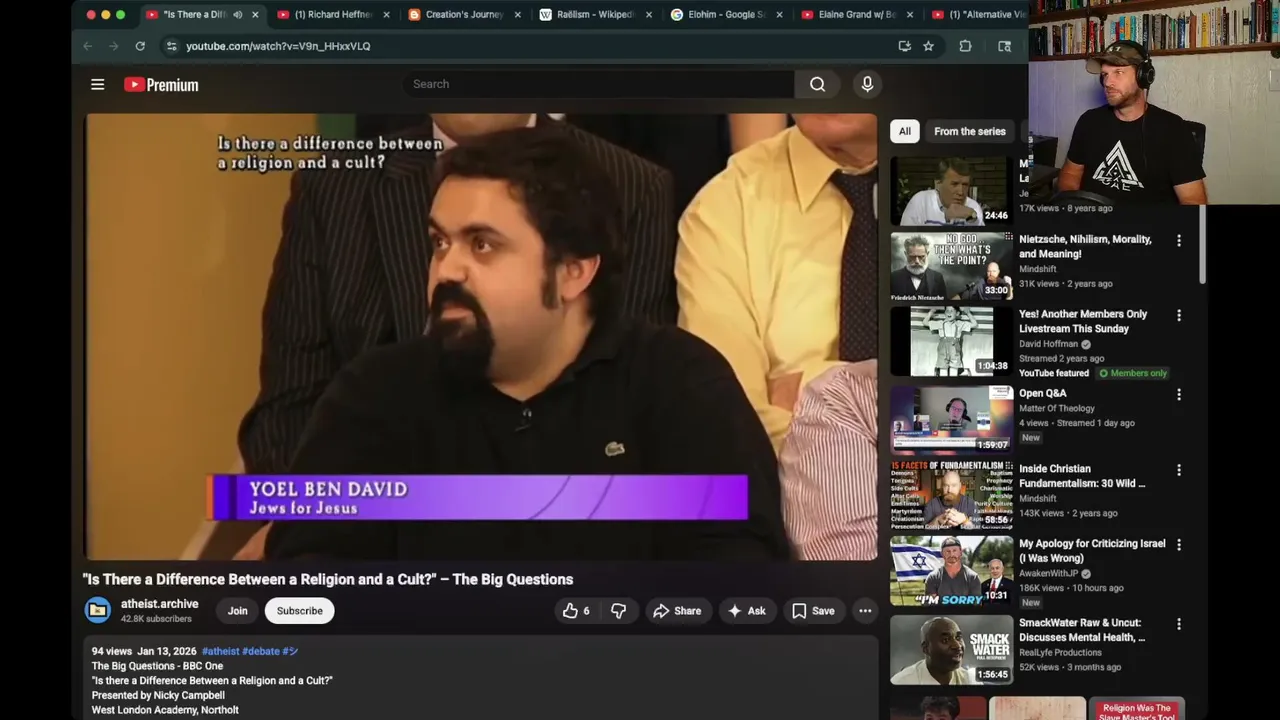Open 'My Apology for Criticizing Israel' title
The width and height of the screenshot is (1280, 720).
tap(1092, 551)
